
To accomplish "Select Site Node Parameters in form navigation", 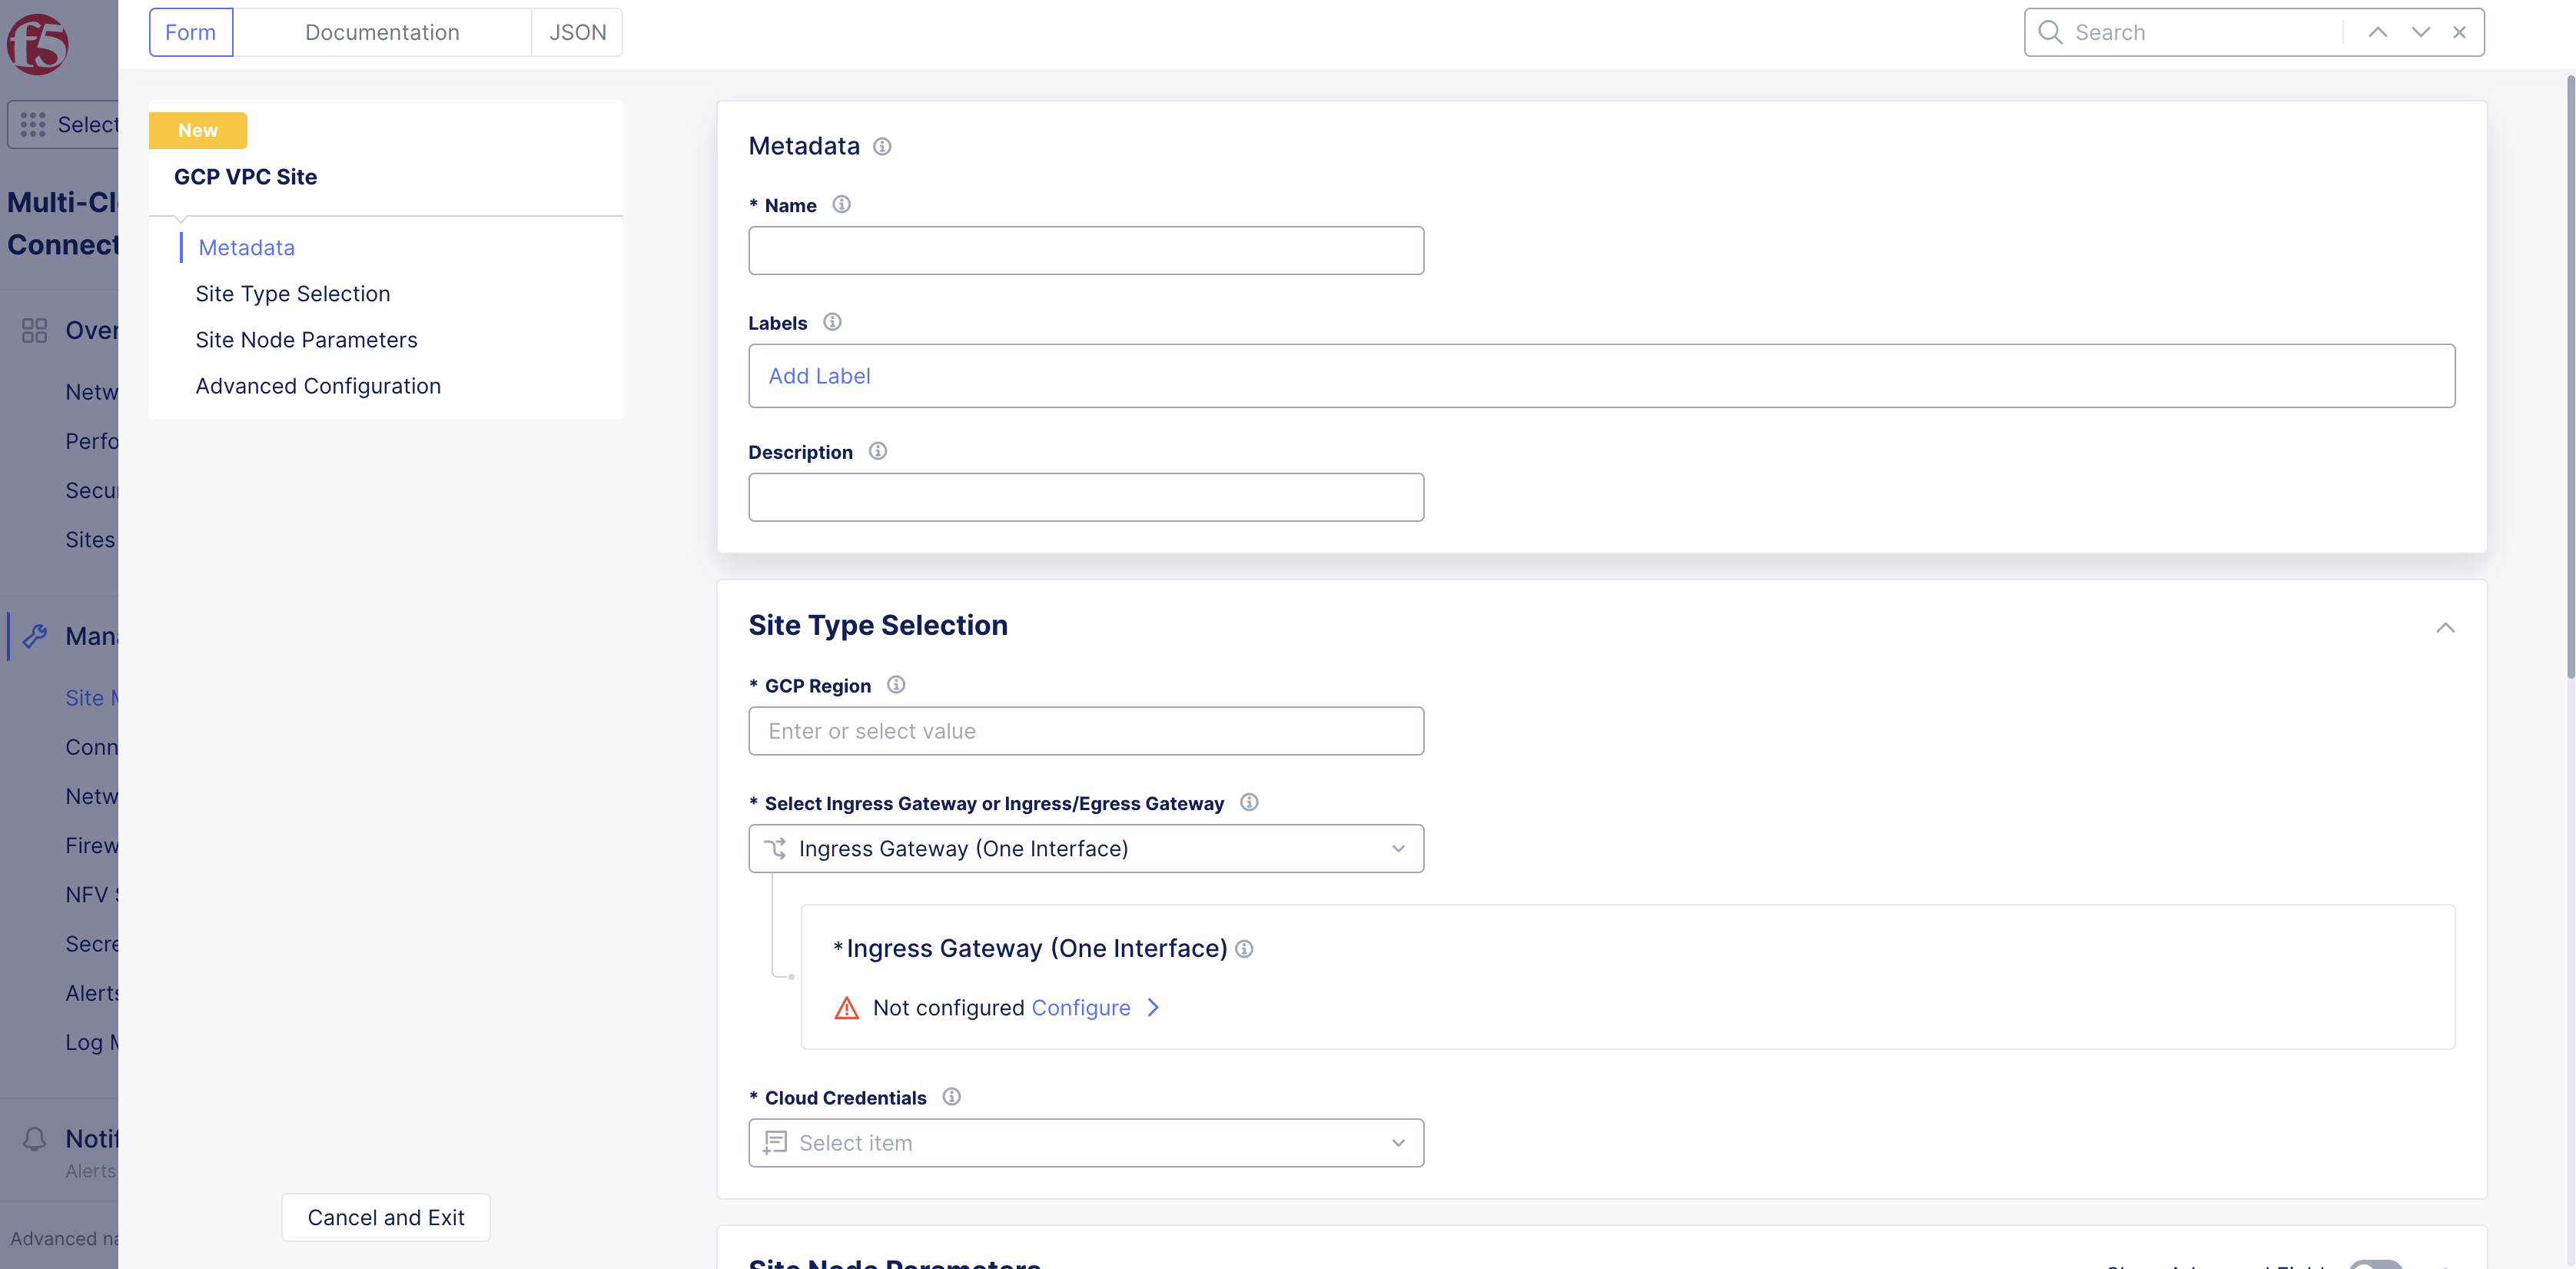I will coord(307,339).
